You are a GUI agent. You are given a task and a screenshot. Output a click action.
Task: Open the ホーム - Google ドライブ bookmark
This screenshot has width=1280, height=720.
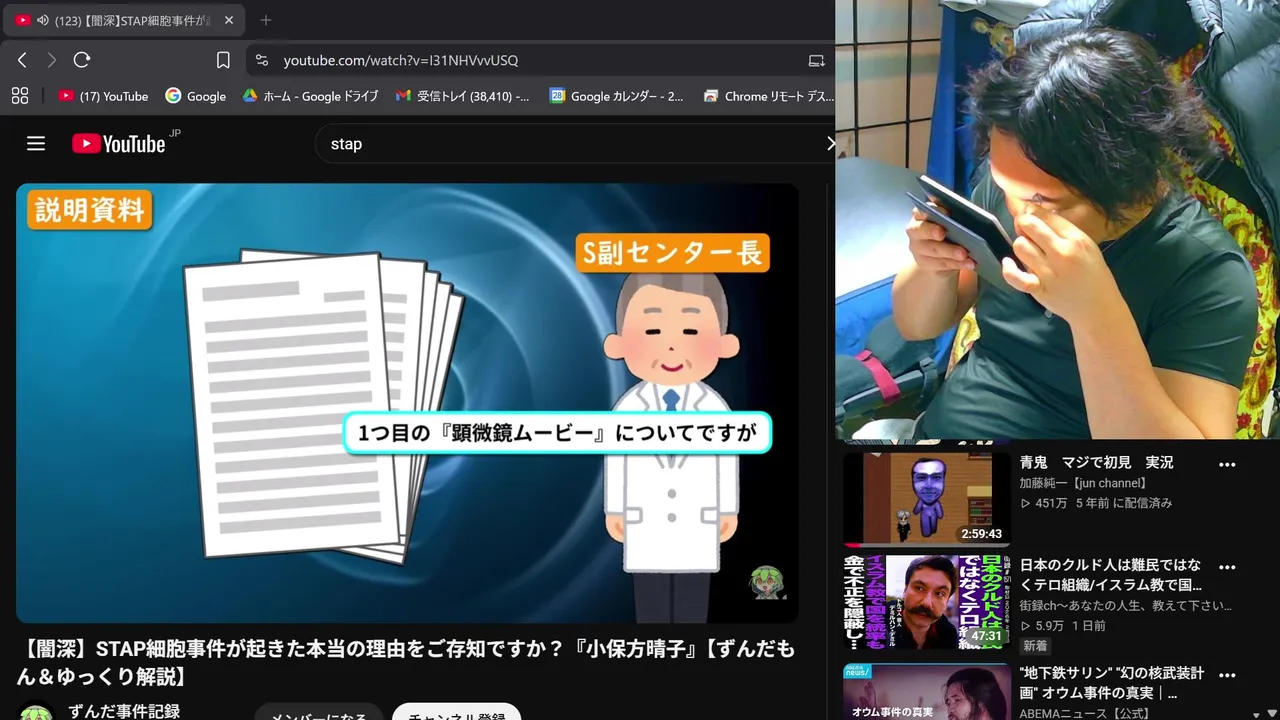(x=310, y=96)
